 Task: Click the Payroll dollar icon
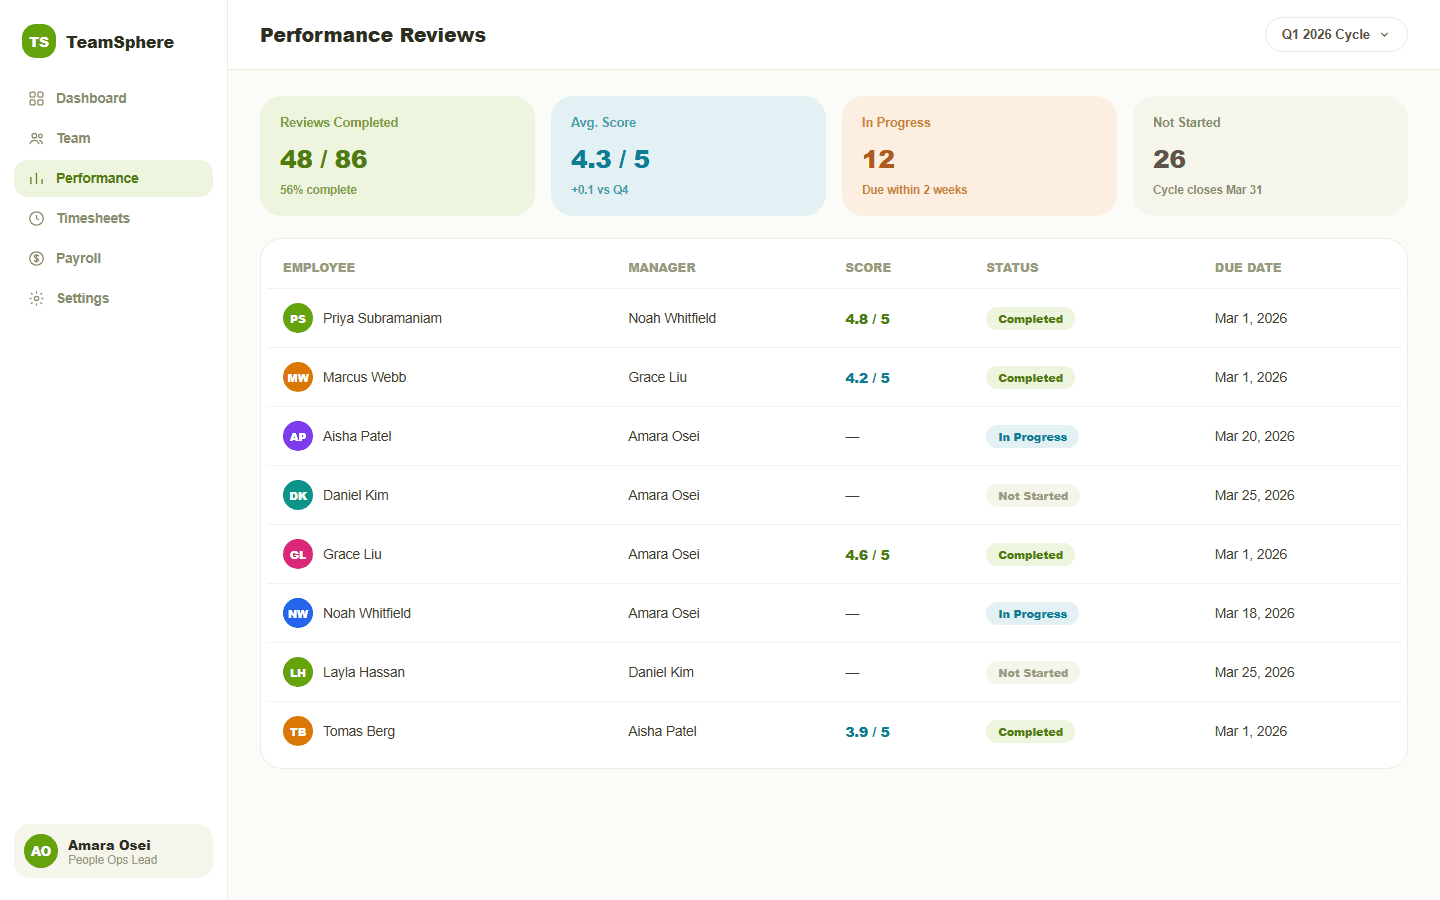(x=36, y=258)
